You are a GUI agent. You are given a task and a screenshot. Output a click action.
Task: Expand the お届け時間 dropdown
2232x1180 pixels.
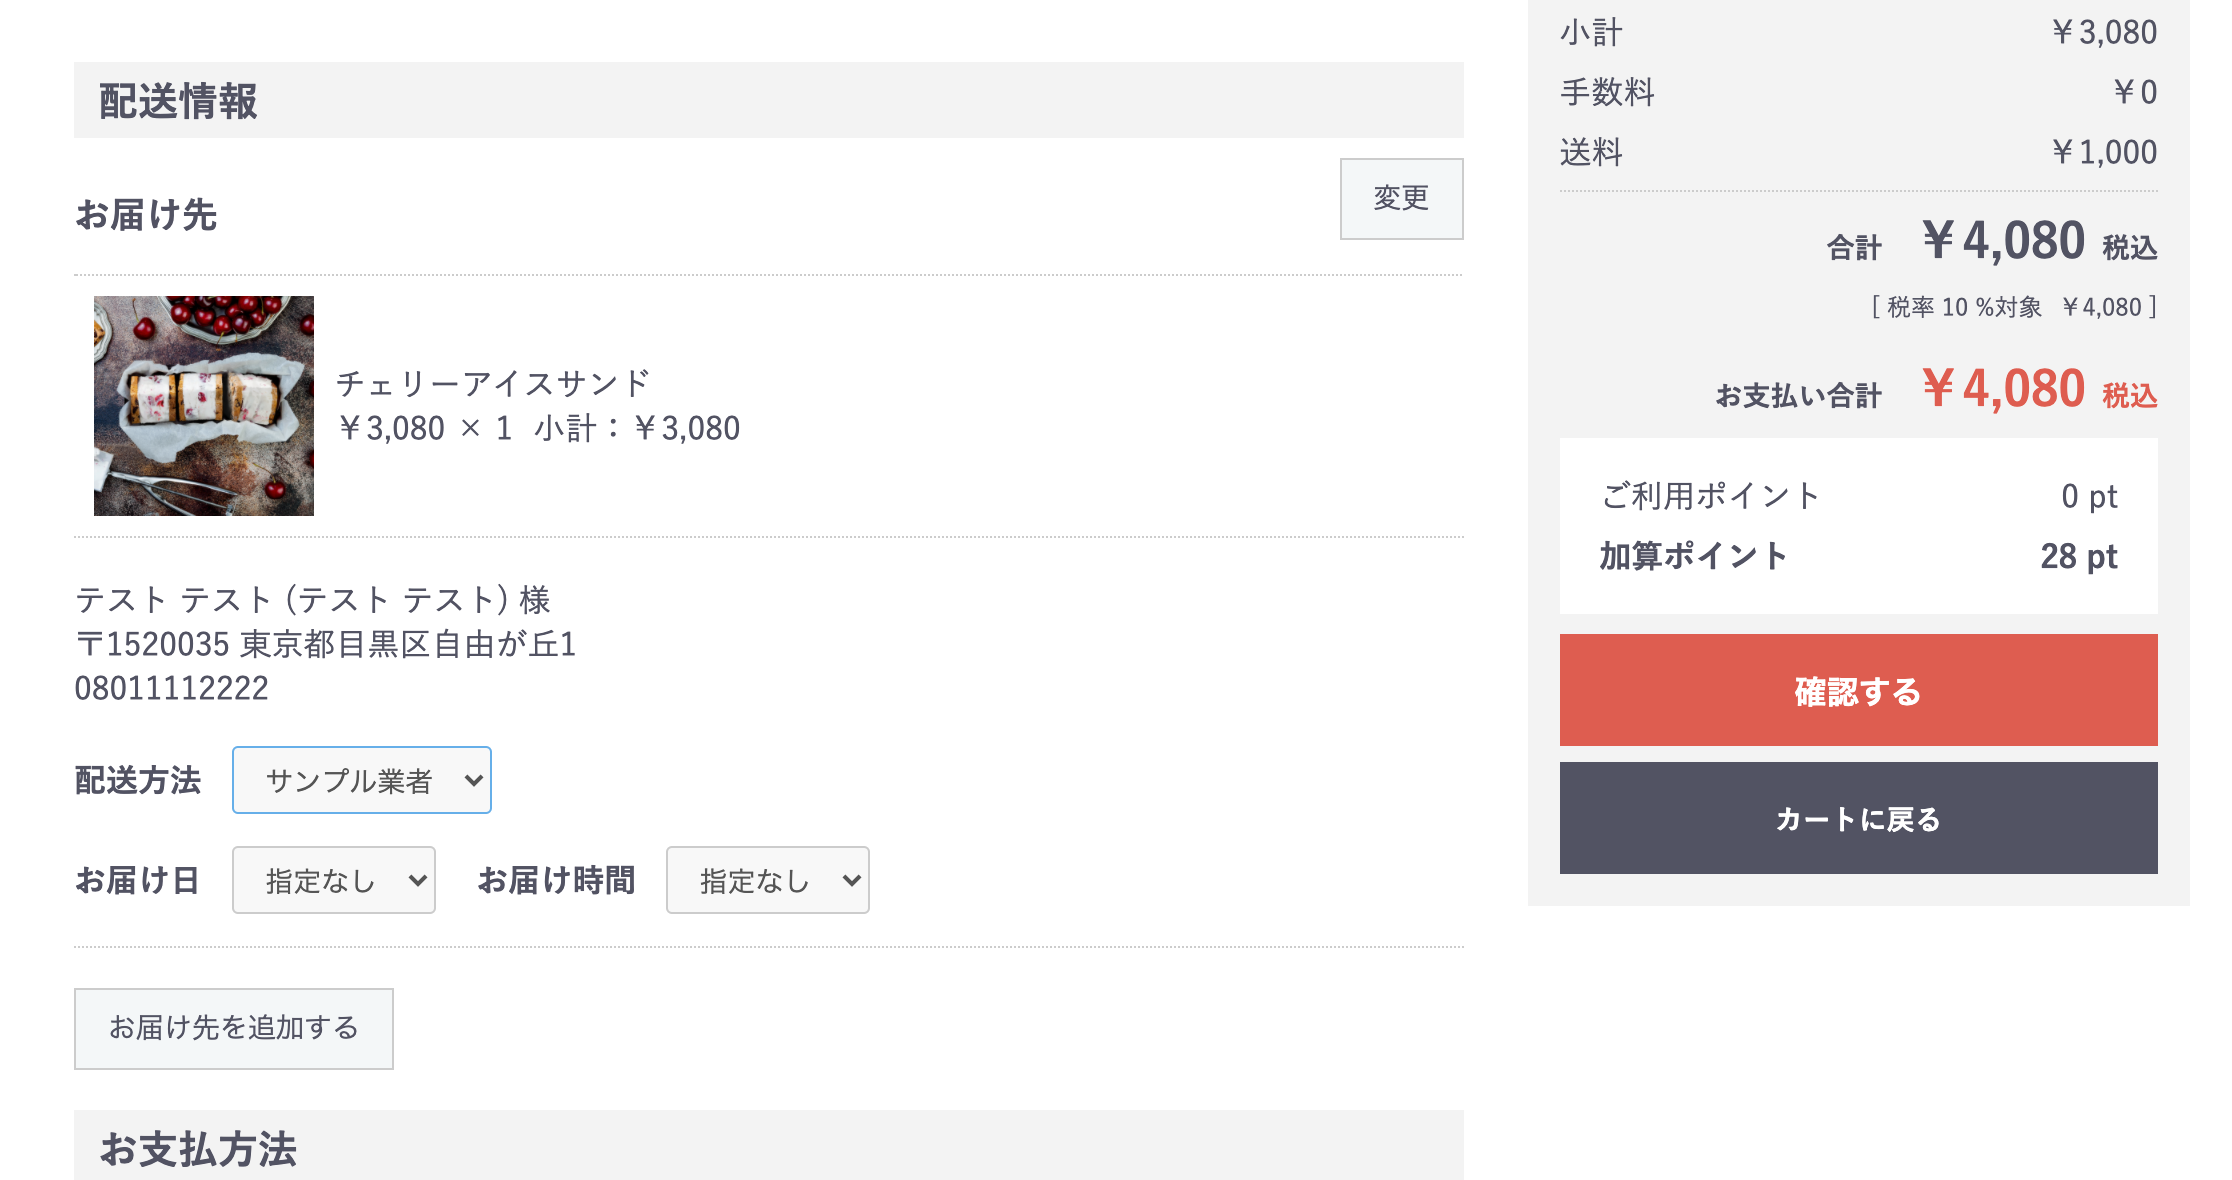pos(768,880)
